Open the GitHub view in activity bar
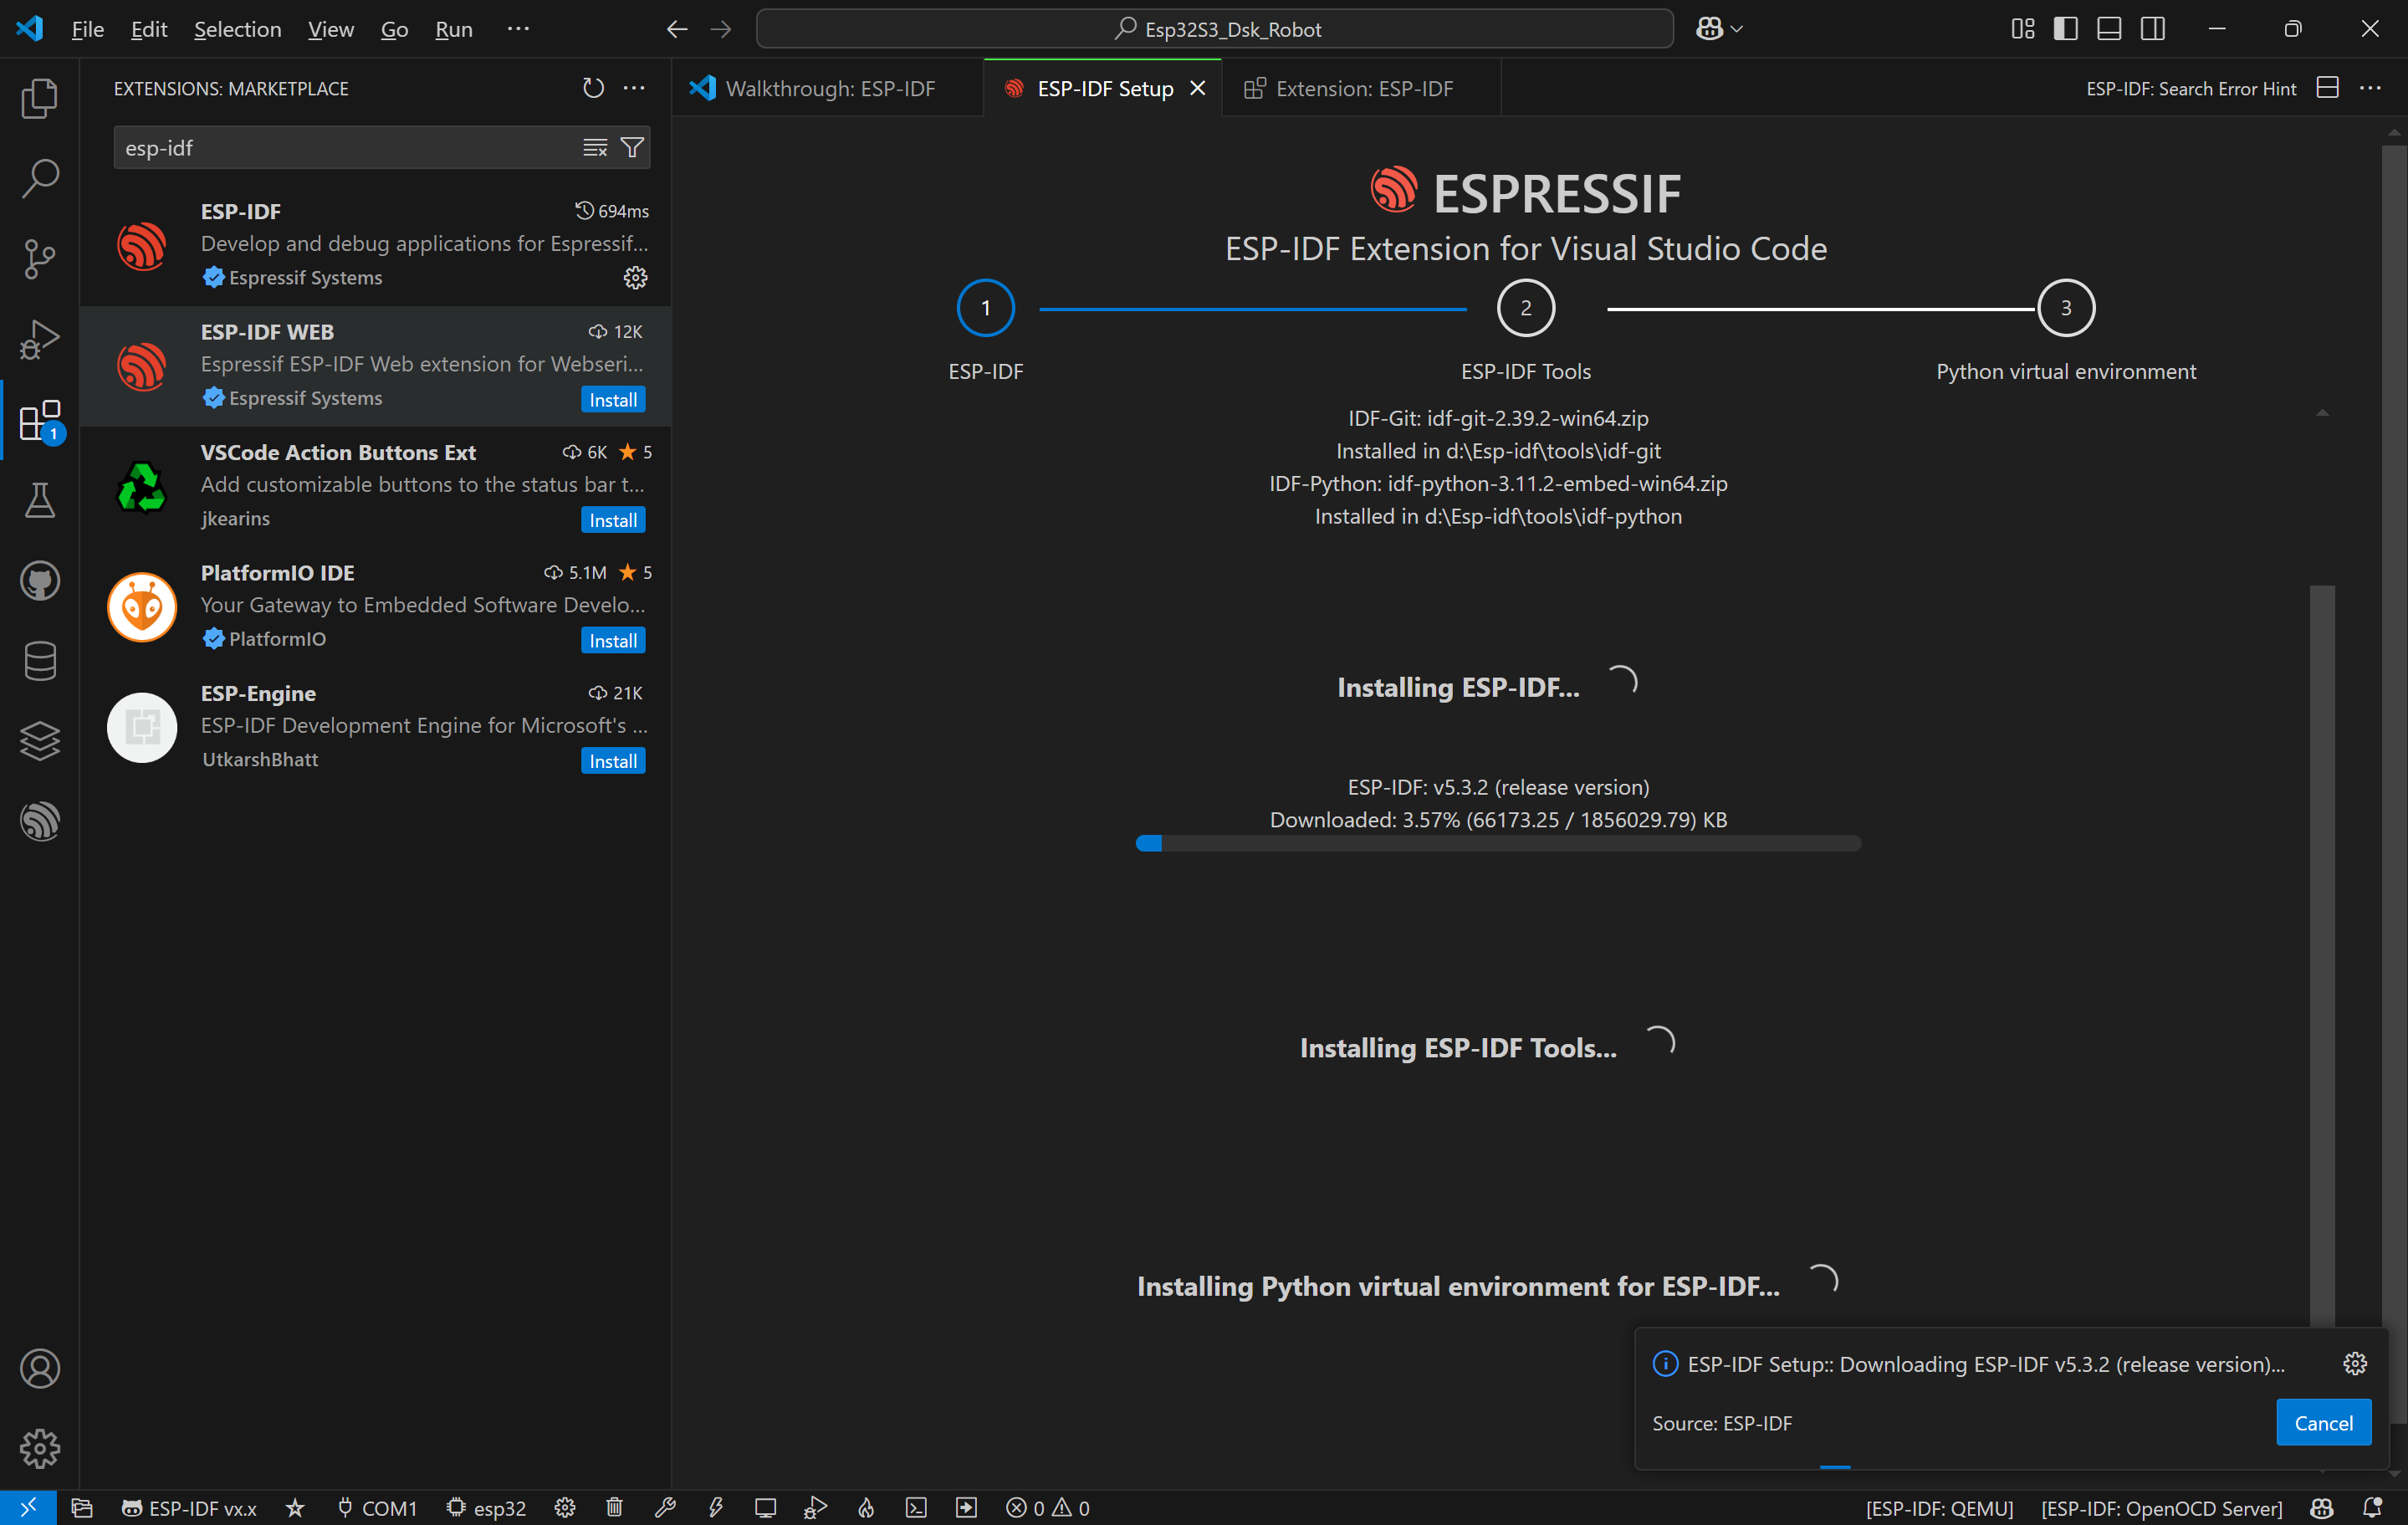This screenshot has width=2408, height=1525. coord(39,581)
